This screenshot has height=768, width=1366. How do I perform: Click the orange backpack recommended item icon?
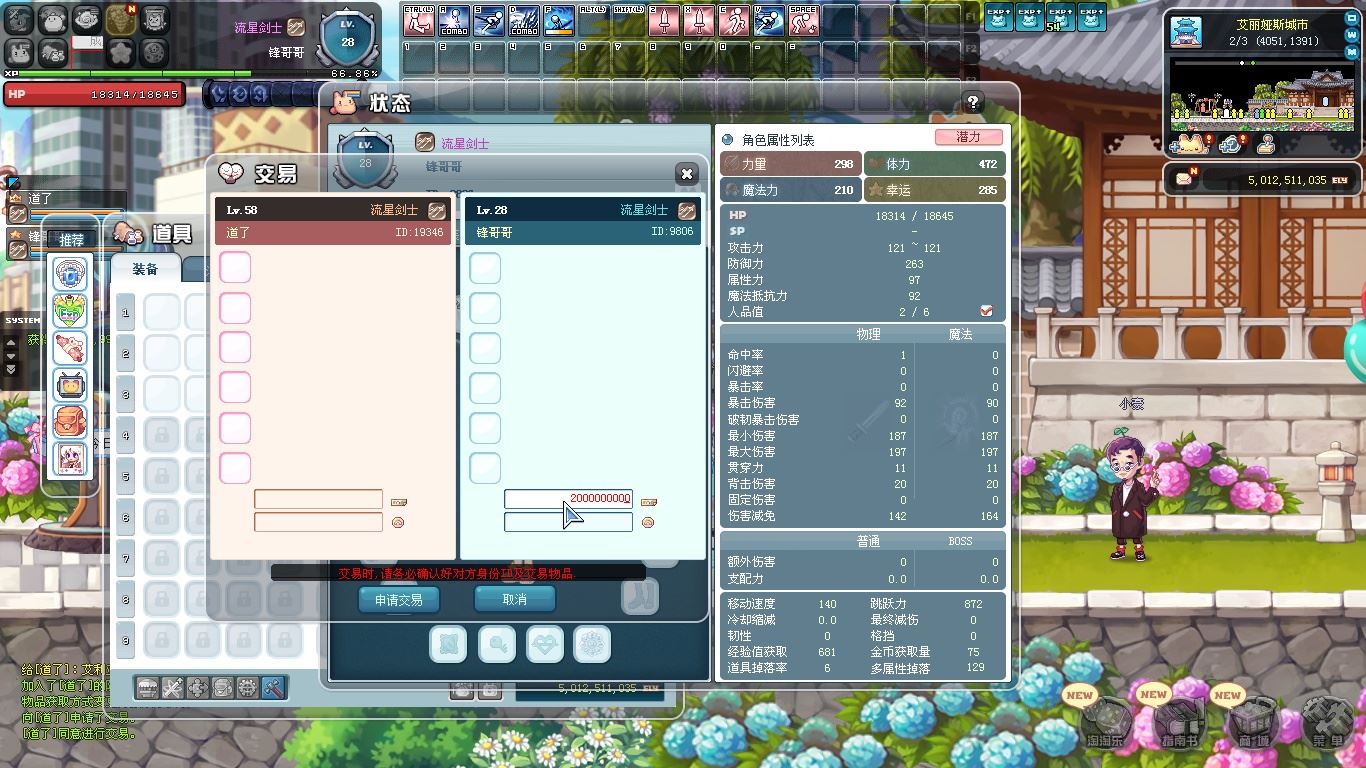click(x=70, y=422)
